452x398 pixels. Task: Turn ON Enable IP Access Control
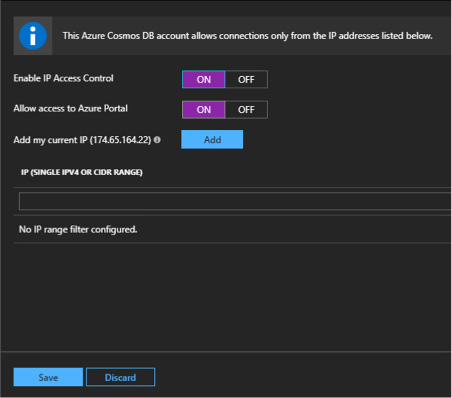[x=204, y=79]
